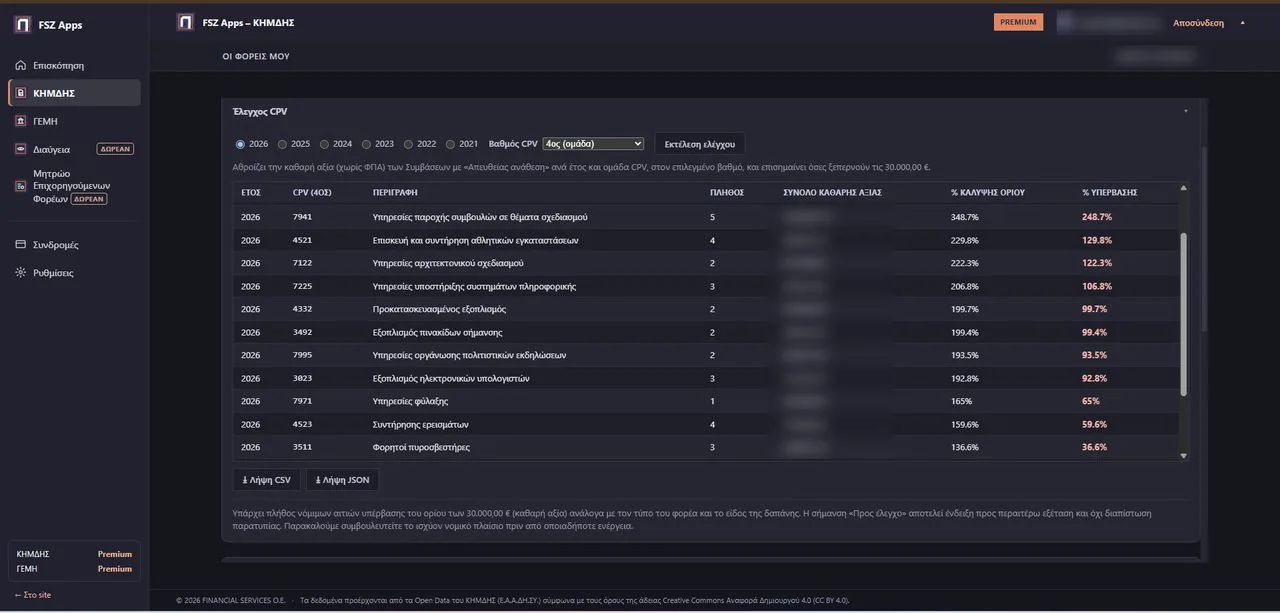Download results with Λήψη CSV

pos(266,480)
